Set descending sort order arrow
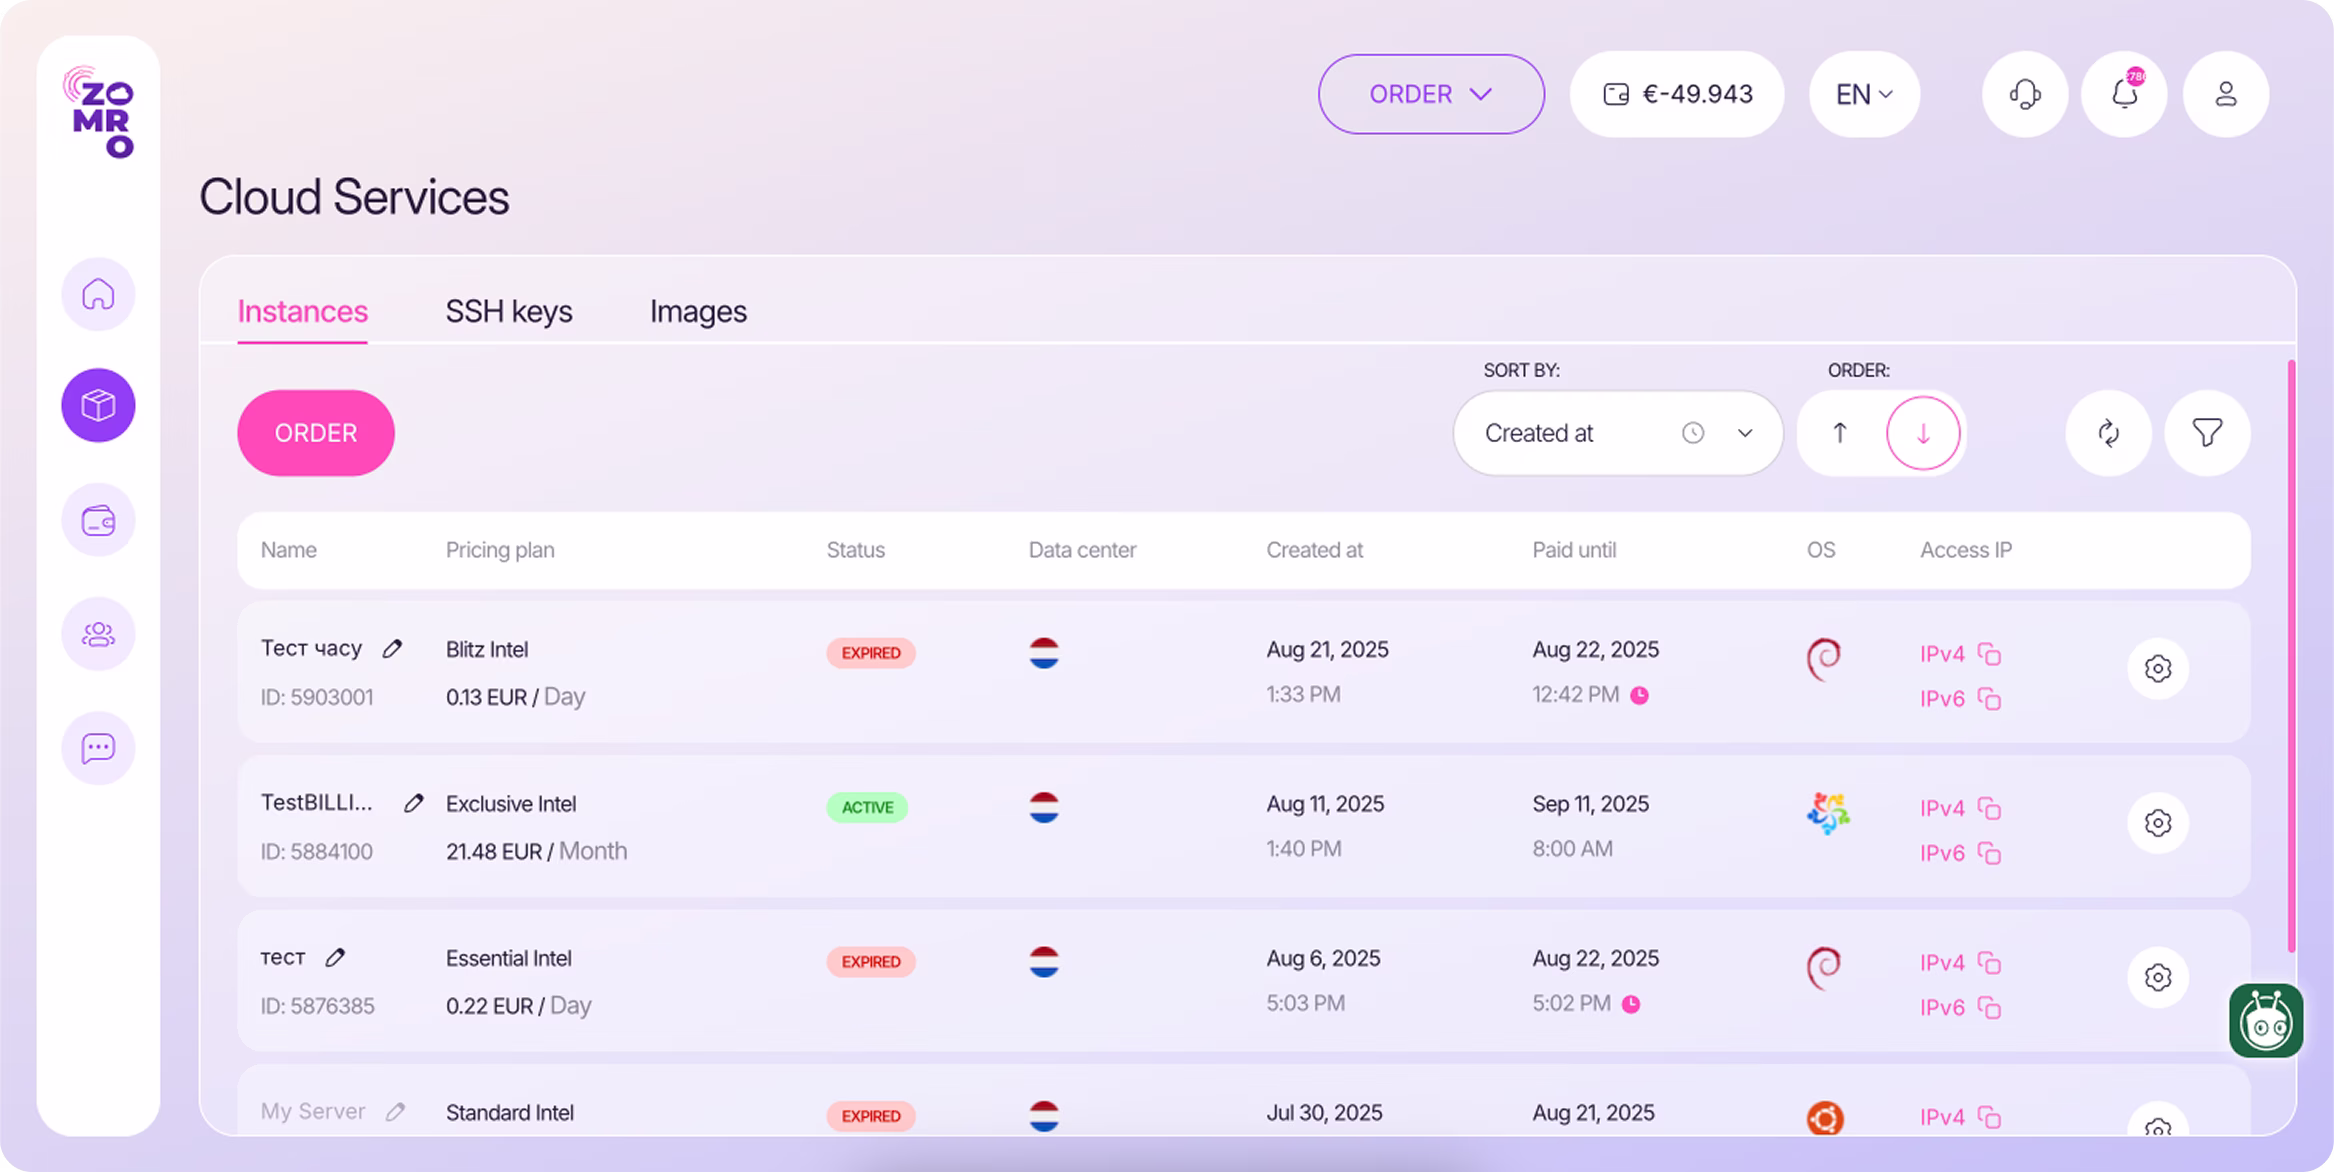 (x=1922, y=433)
